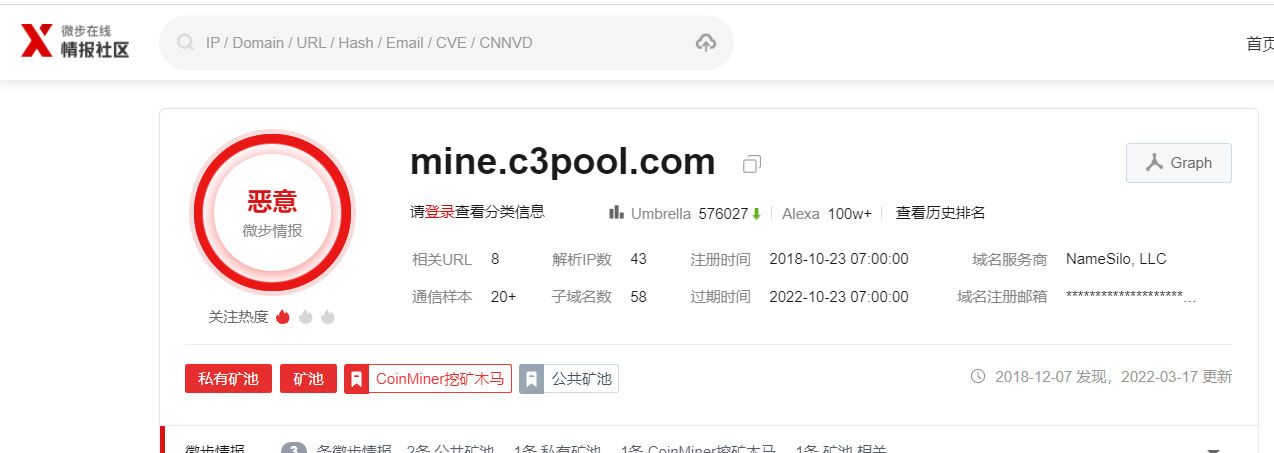Expand the 微步情报 section arrow

coord(1214,451)
